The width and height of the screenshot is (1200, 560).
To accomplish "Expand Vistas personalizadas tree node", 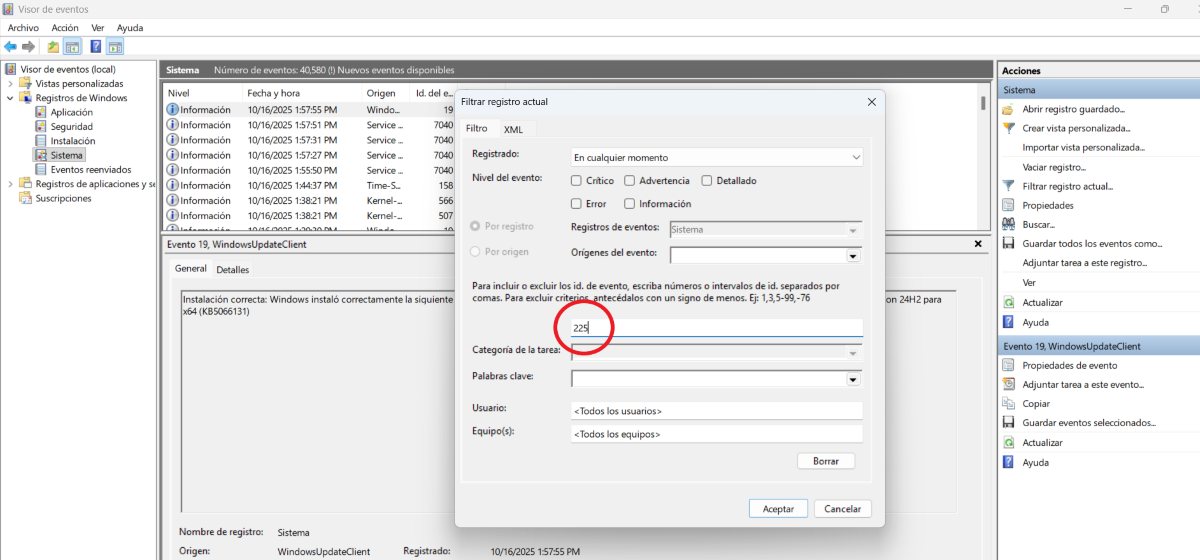I will pyautogui.click(x=11, y=84).
